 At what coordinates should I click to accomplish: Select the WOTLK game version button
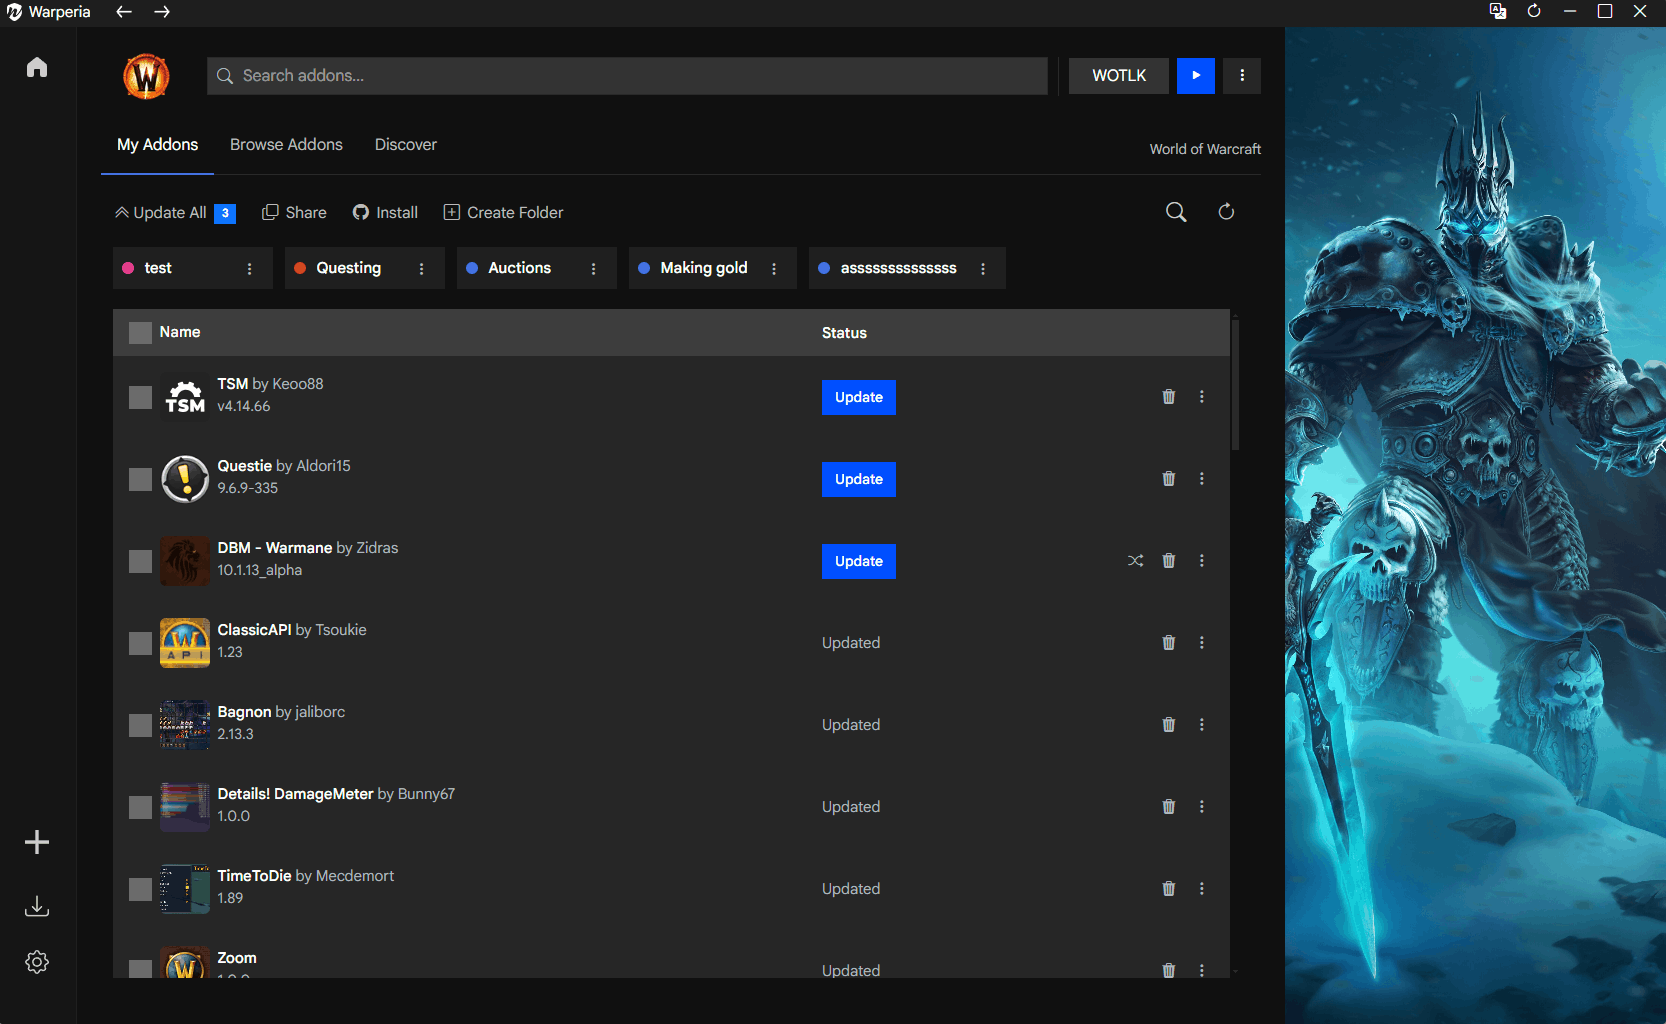[1119, 76]
